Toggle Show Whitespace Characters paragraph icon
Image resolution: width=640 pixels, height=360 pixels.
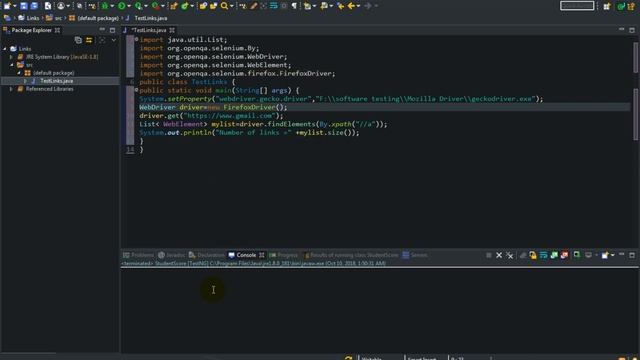(294, 6)
